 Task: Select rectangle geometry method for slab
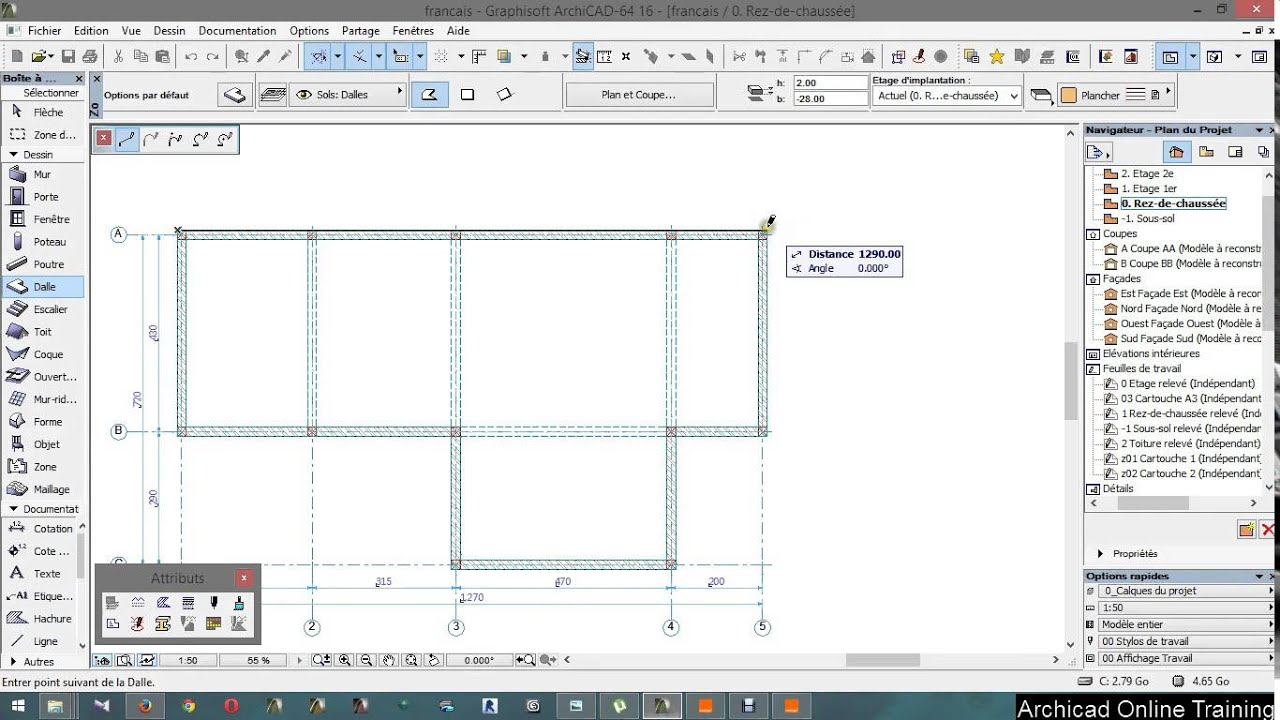tap(467, 95)
